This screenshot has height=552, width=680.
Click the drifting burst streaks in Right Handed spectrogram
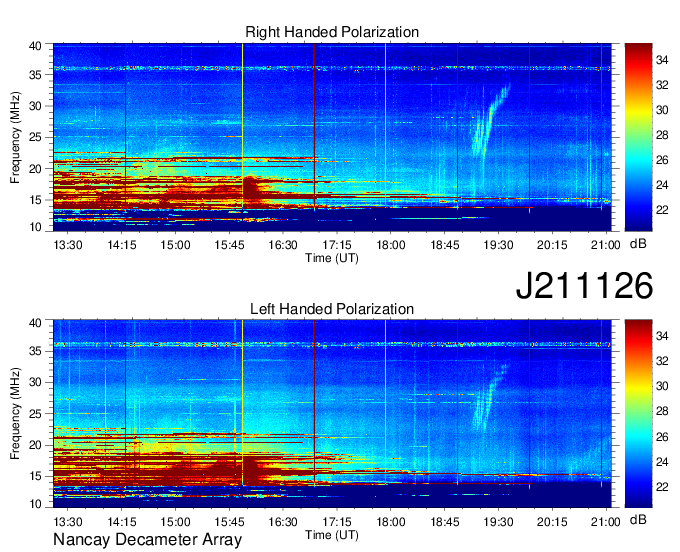tap(490, 121)
